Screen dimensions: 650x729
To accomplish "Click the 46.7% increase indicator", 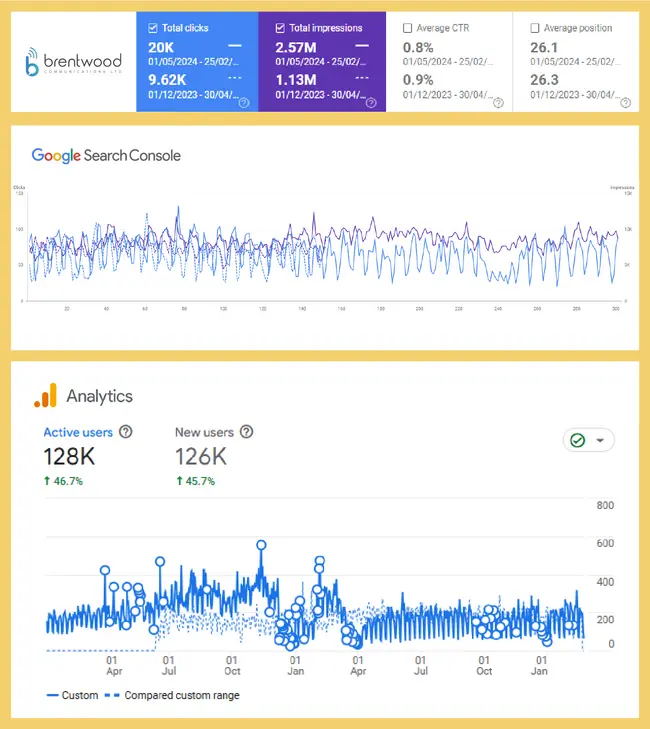I will [x=63, y=481].
